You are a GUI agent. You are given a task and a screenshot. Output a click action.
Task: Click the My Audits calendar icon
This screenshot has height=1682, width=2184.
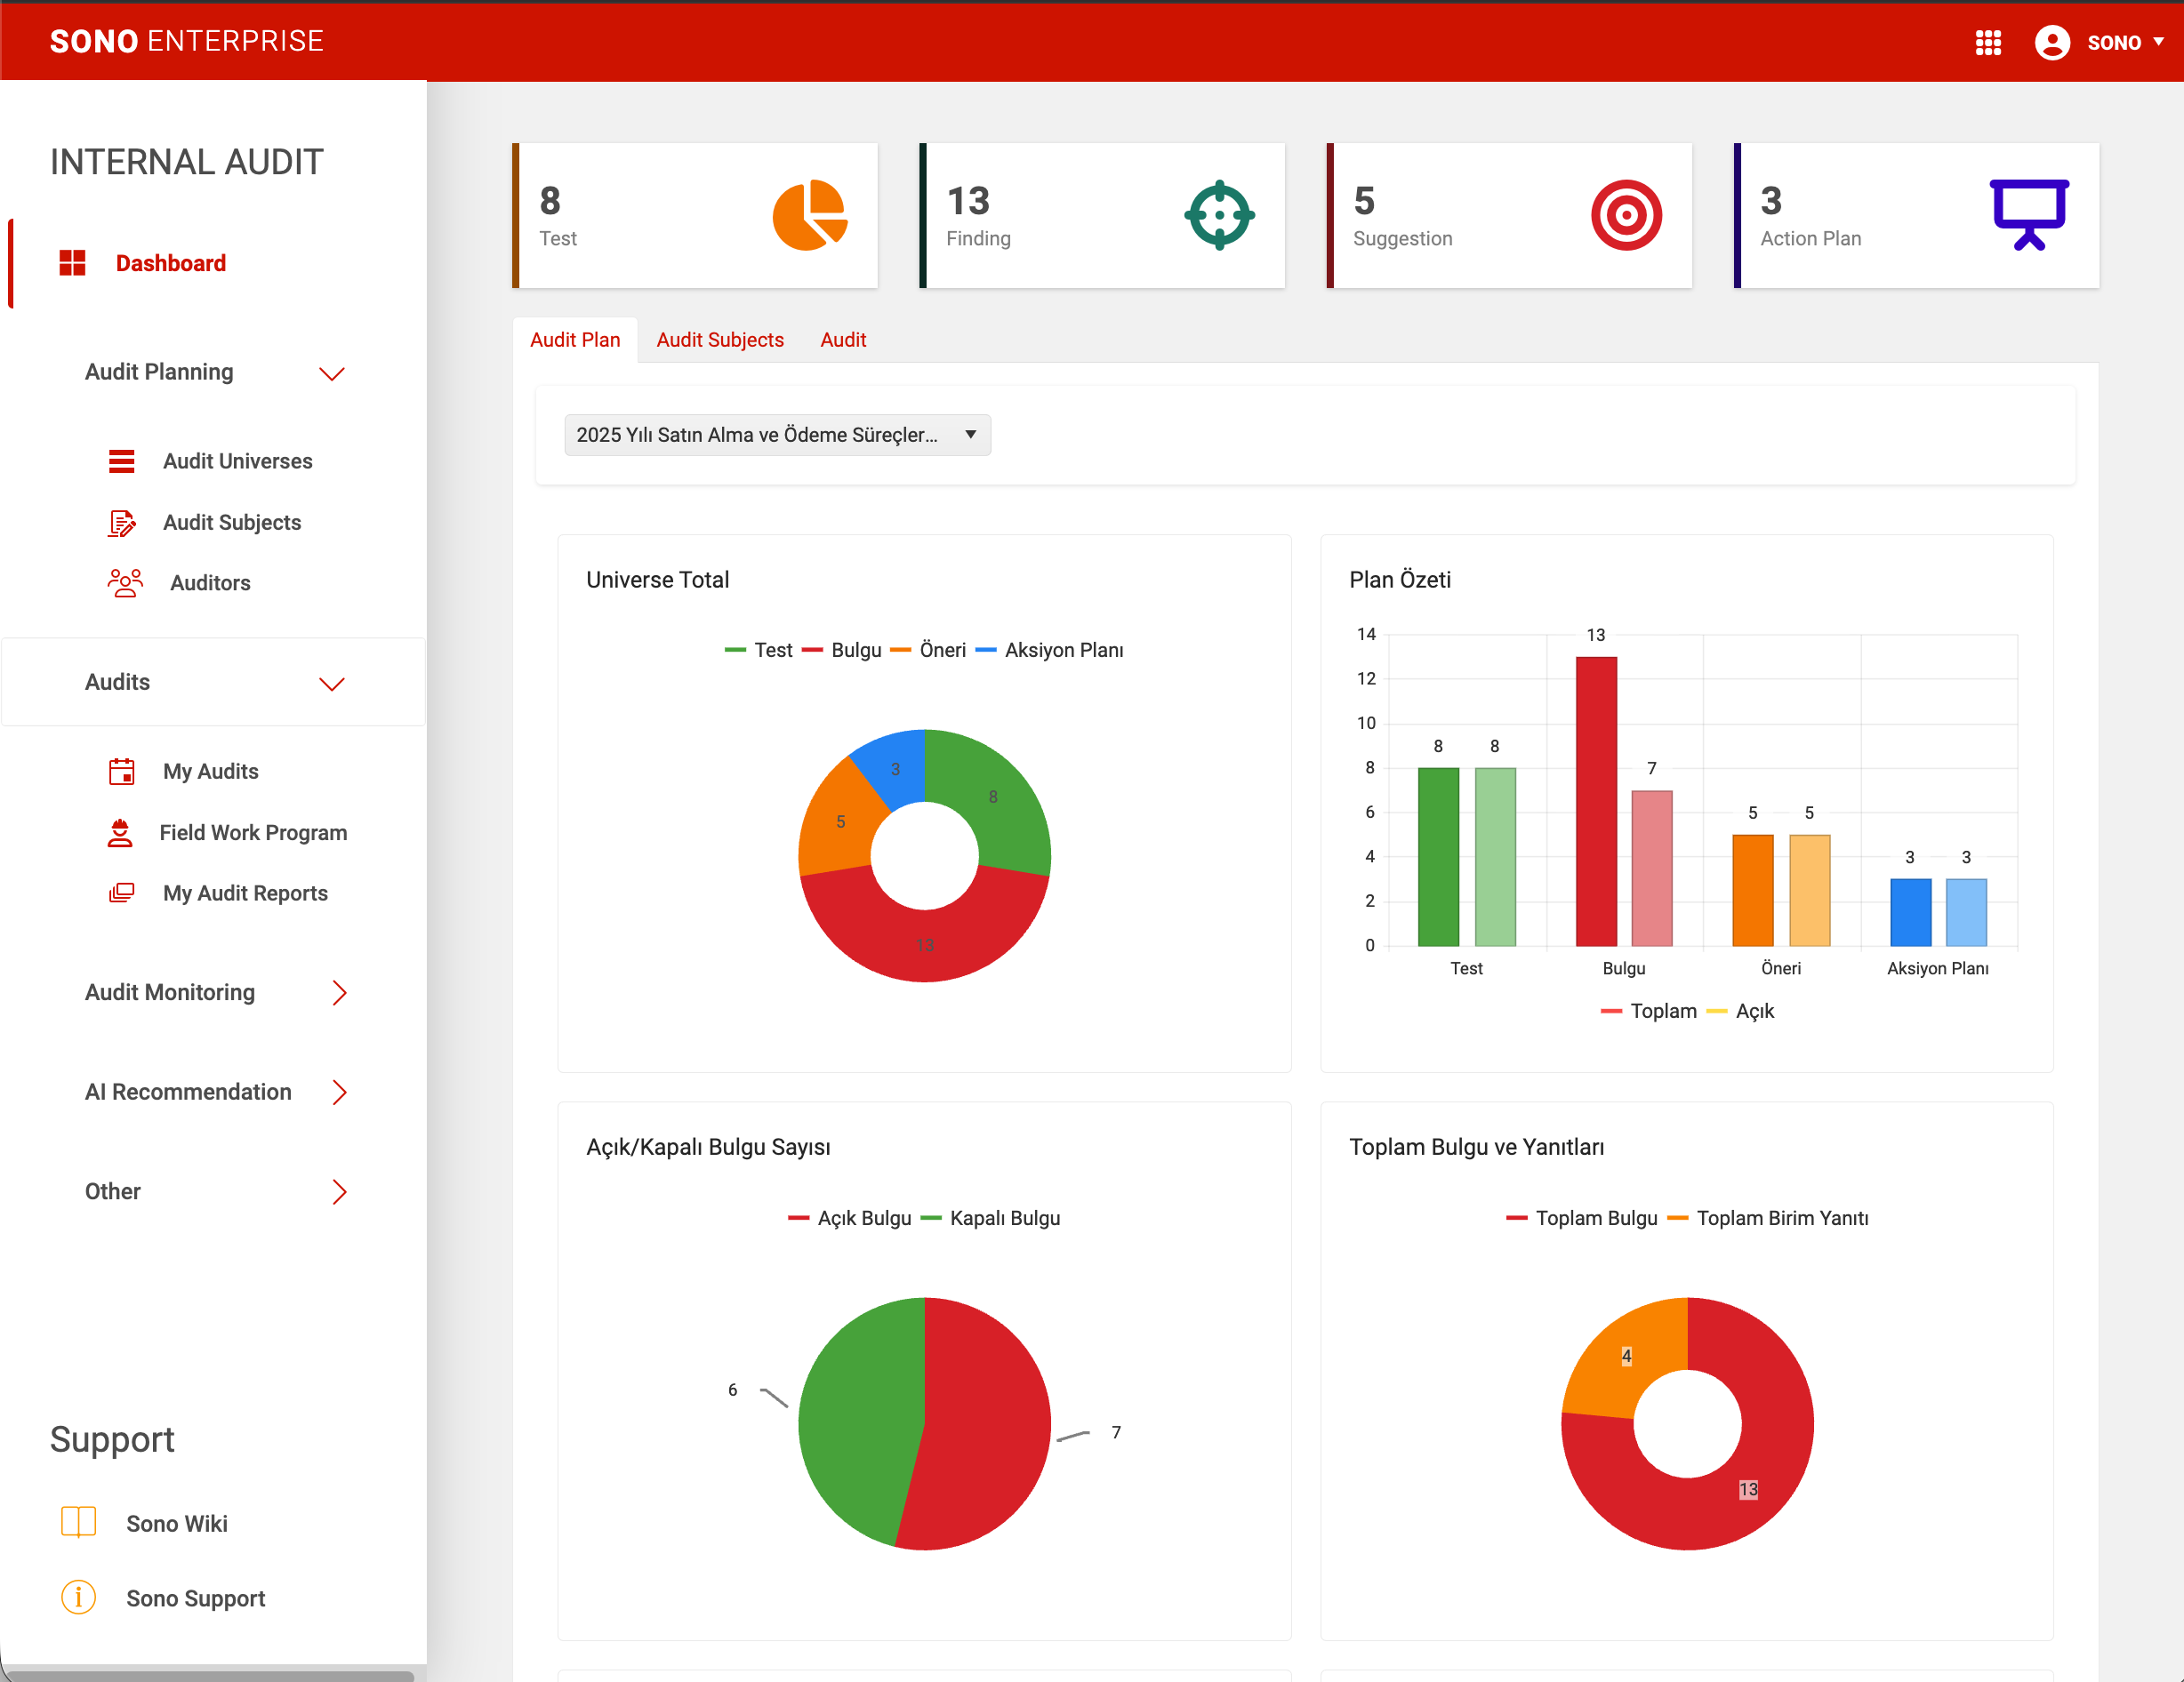click(x=122, y=771)
